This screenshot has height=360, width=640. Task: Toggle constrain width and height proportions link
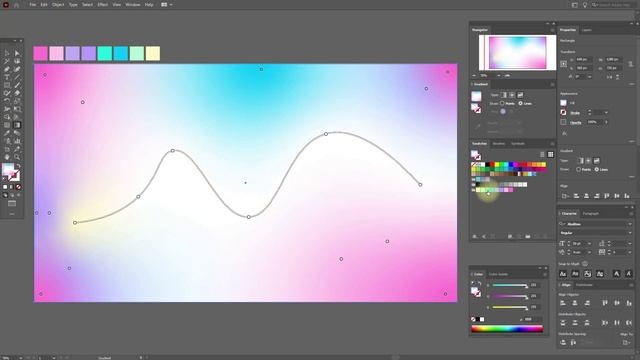point(631,64)
